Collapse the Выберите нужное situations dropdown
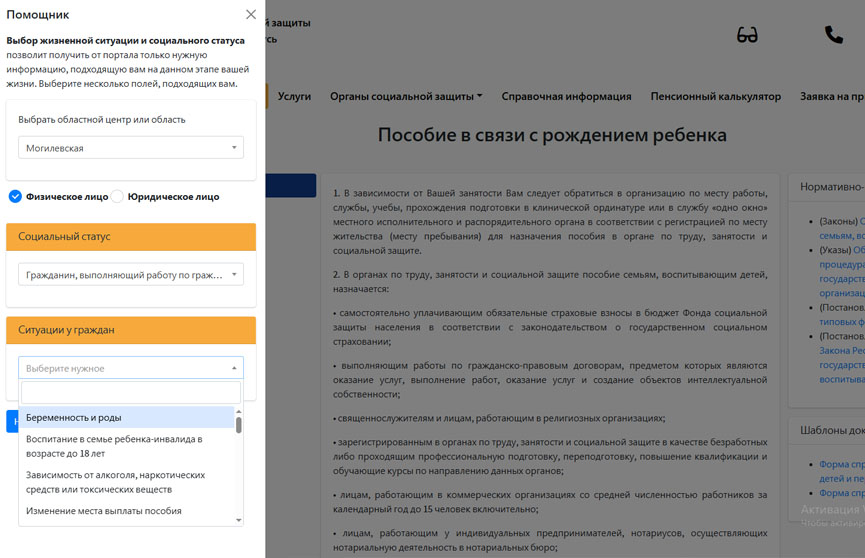865x558 pixels. pyautogui.click(x=131, y=368)
